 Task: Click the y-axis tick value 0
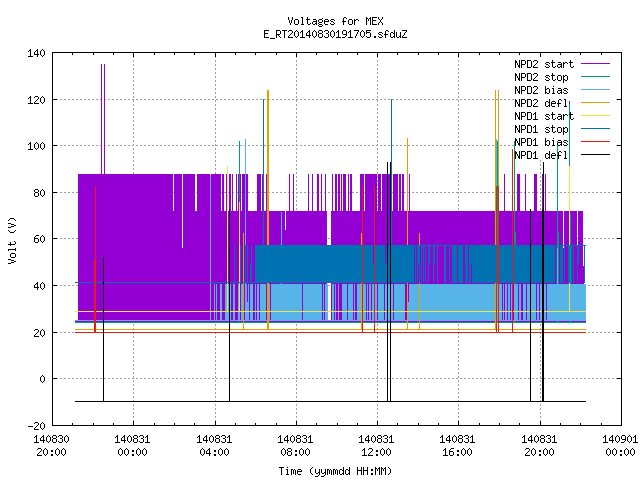(42, 379)
